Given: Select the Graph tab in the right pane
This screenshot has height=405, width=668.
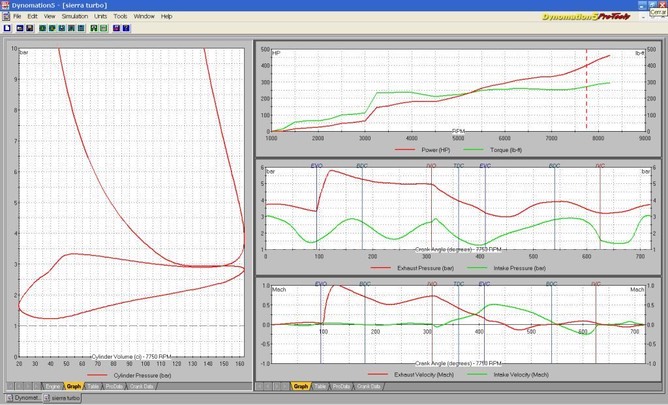Looking at the screenshot, I should [x=301, y=386].
